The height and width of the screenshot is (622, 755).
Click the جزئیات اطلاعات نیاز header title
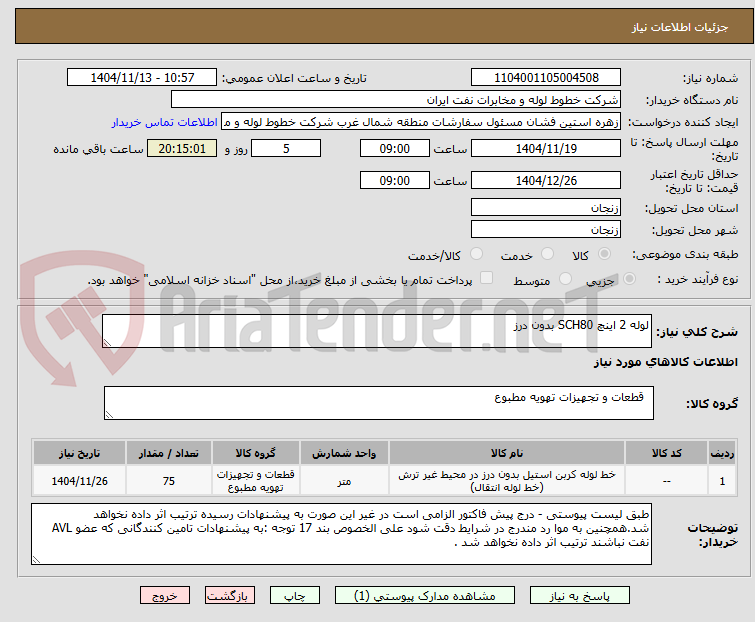[679, 27]
